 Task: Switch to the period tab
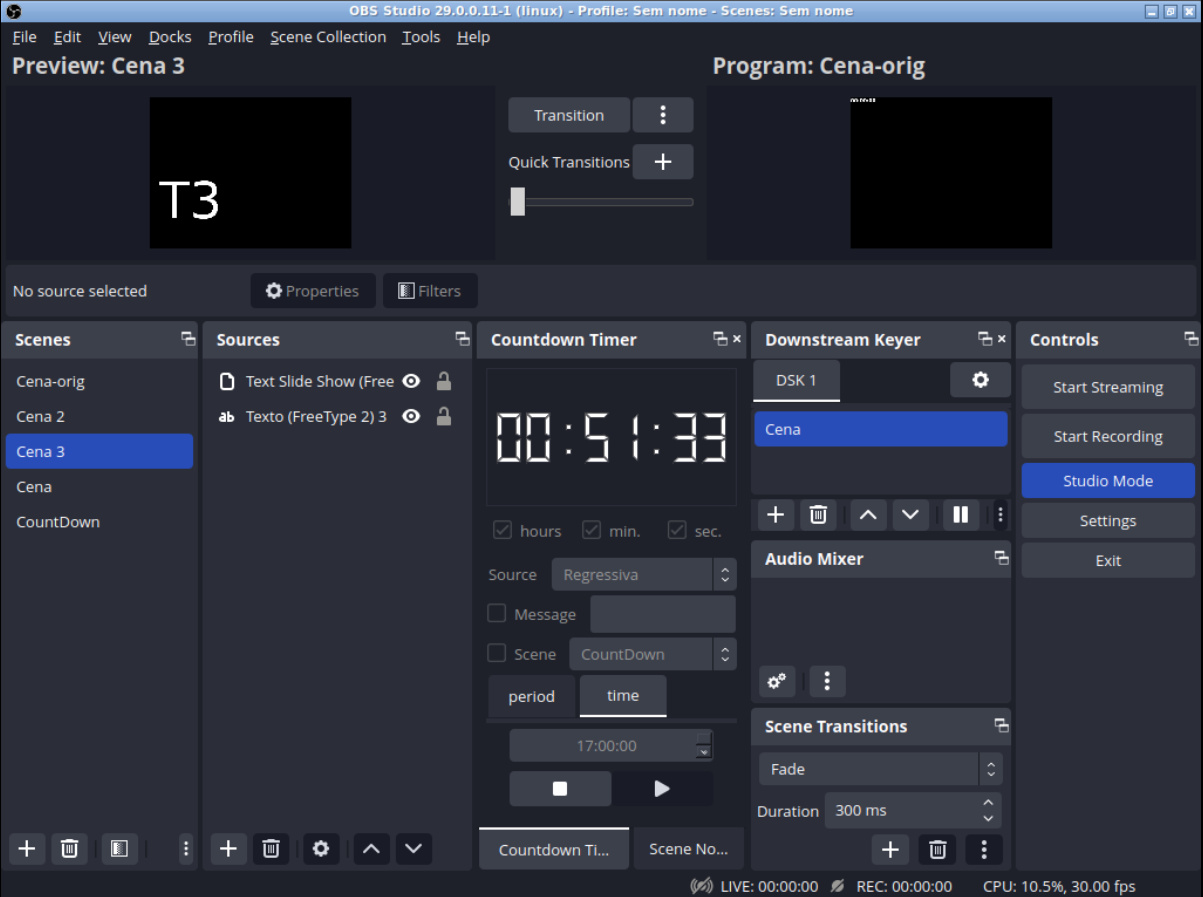(531, 696)
